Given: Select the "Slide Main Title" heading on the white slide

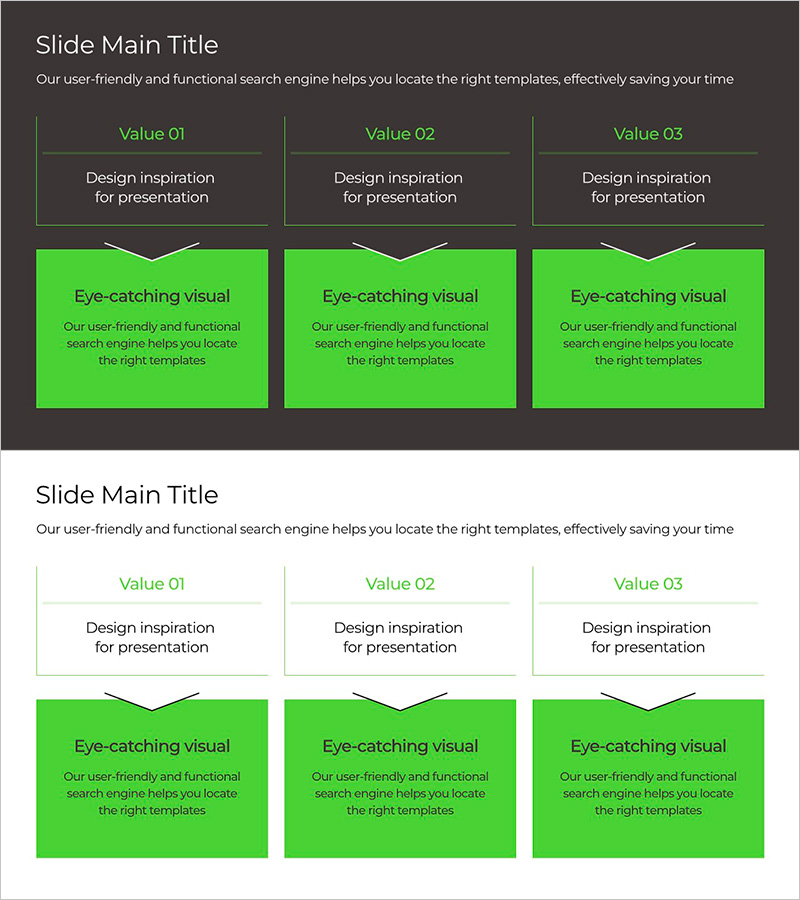Looking at the screenshot, I should pyautogui.click(x=127, y=495).
